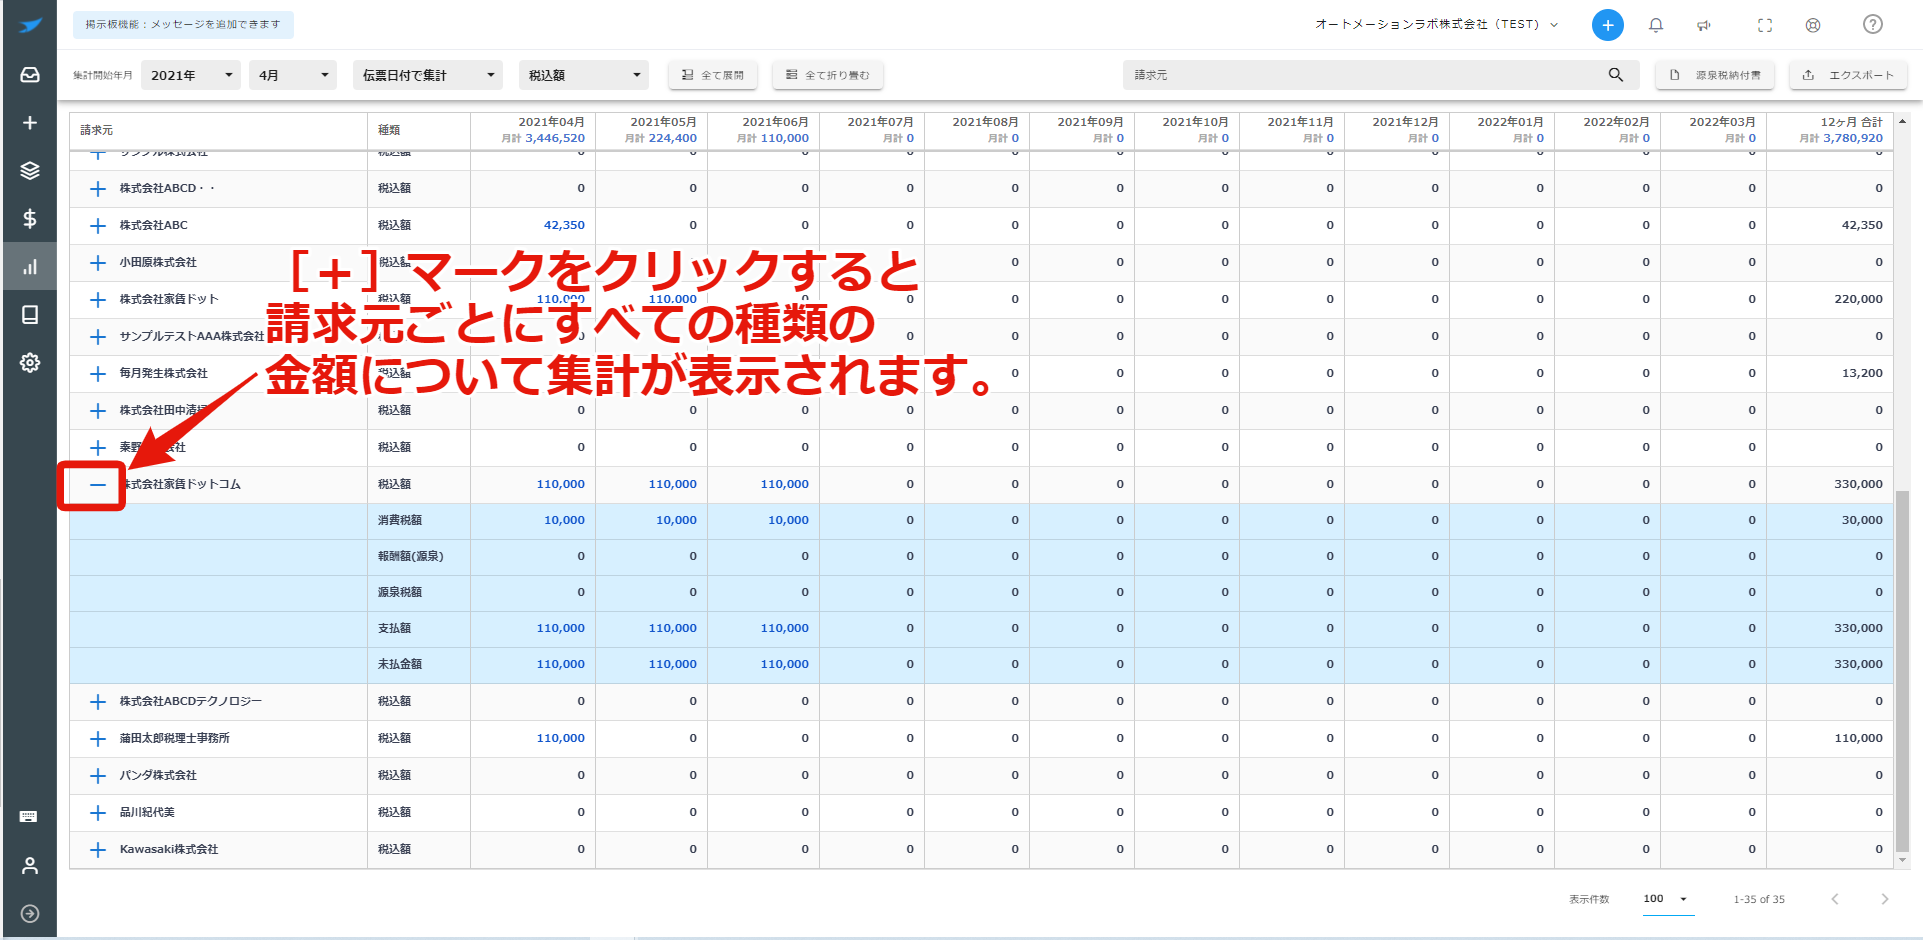The height and width of the screenshot is (940, 1923).
Task: Click the lifebuoy support icon
Action: (x=1813, y=25)
